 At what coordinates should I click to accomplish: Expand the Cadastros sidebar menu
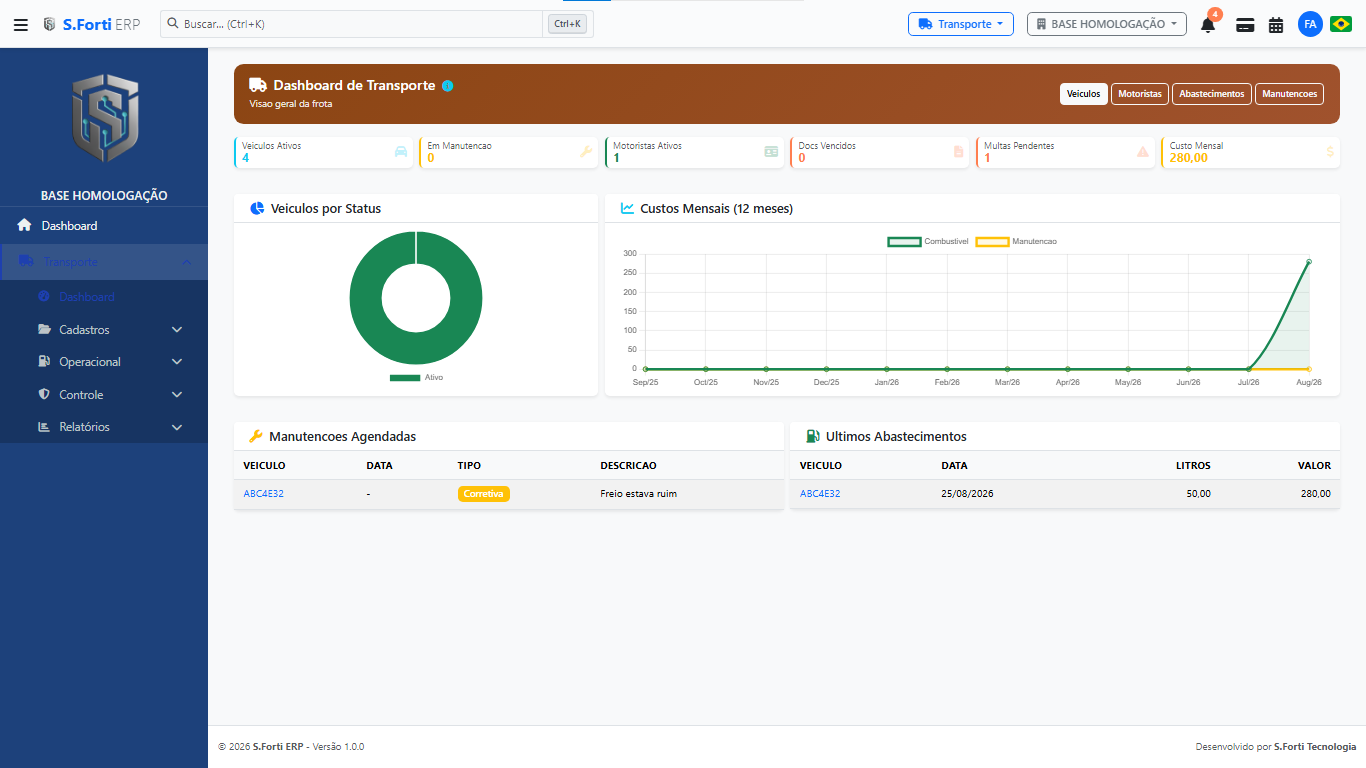coord(104,330)
